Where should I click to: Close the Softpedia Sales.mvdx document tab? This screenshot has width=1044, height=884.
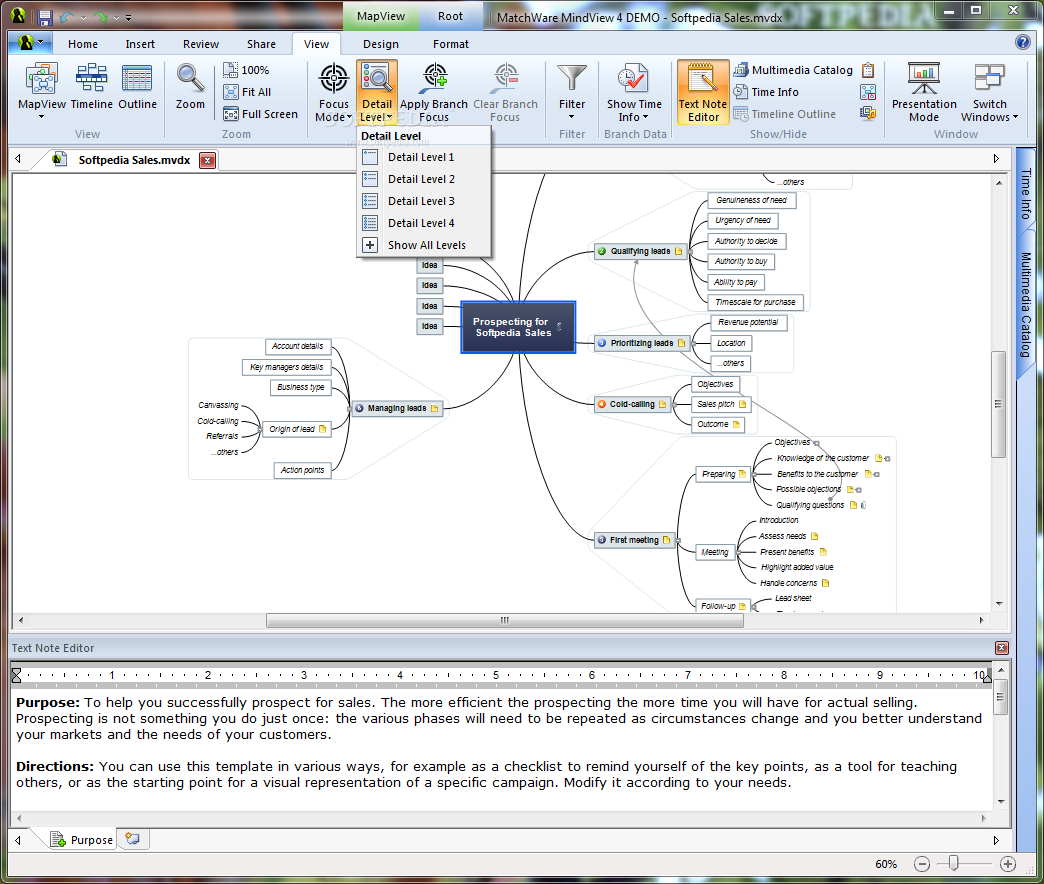[208, 160]
